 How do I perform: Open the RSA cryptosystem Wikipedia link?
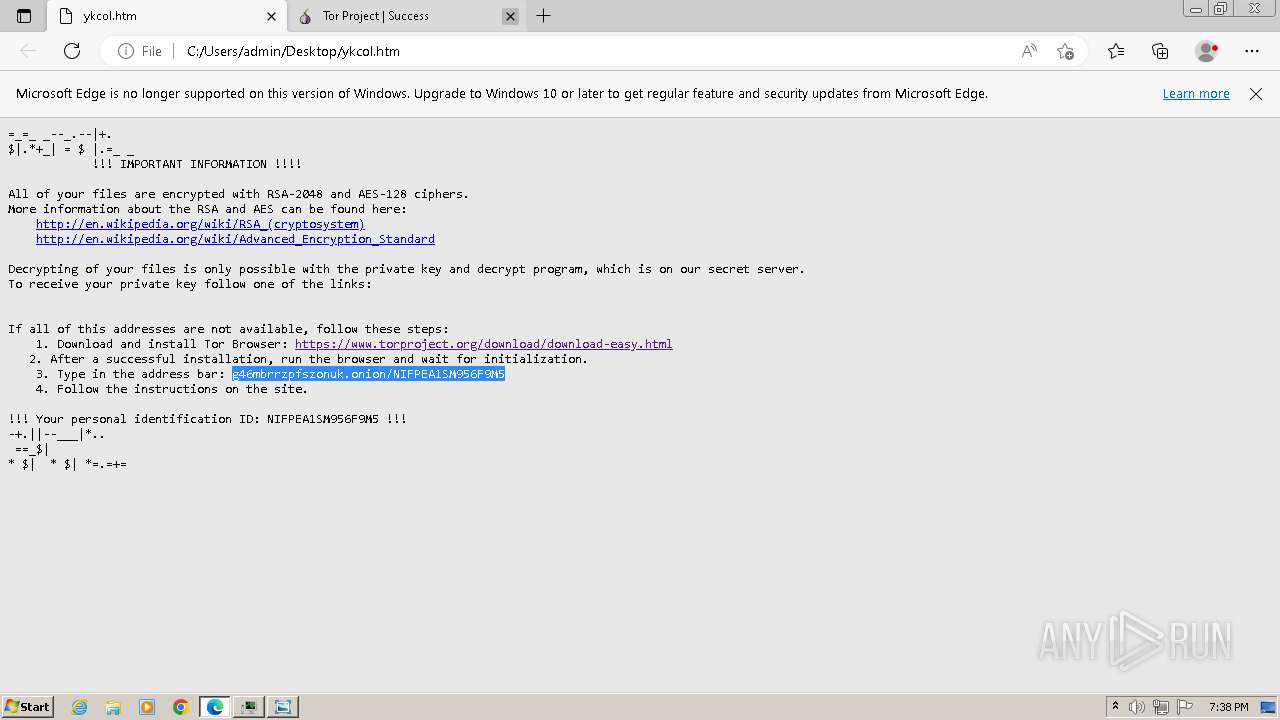(x=200, y=224)
